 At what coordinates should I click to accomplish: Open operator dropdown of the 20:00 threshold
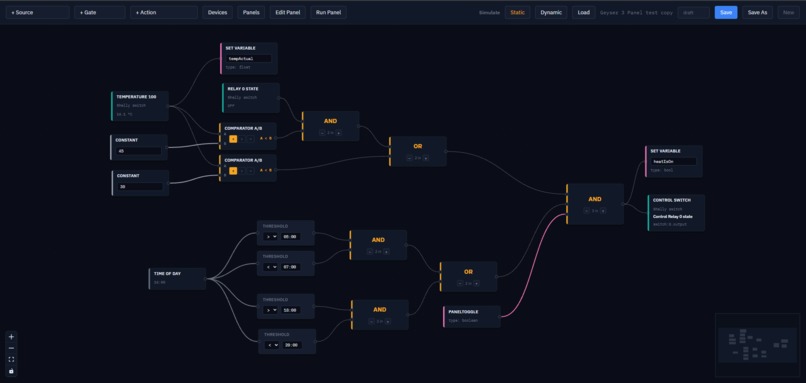(272, 345)
